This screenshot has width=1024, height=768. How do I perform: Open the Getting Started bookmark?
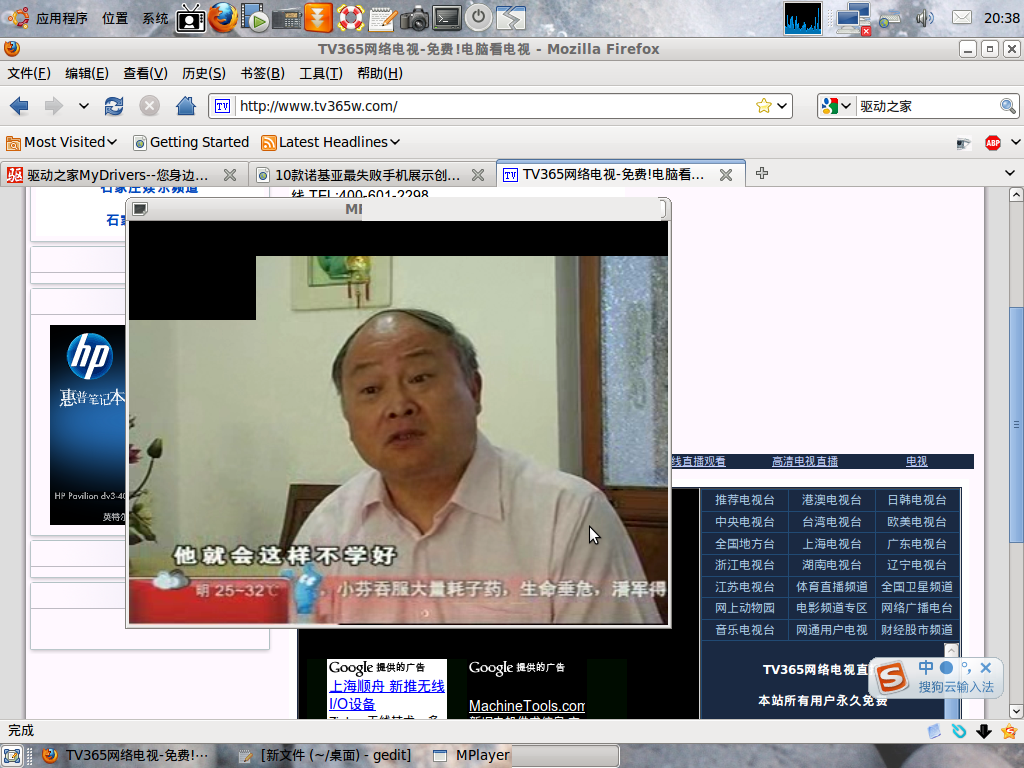[191, 142]
